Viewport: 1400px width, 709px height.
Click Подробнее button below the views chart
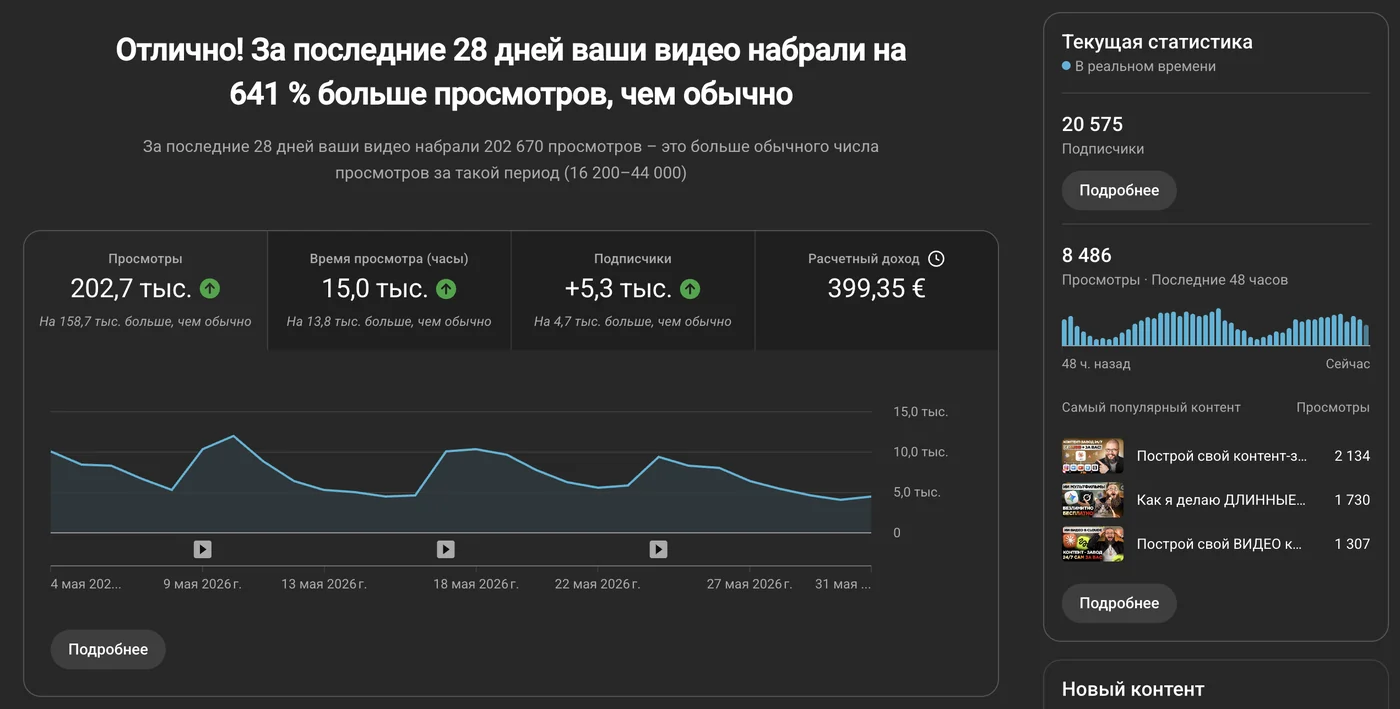point(108,649)
